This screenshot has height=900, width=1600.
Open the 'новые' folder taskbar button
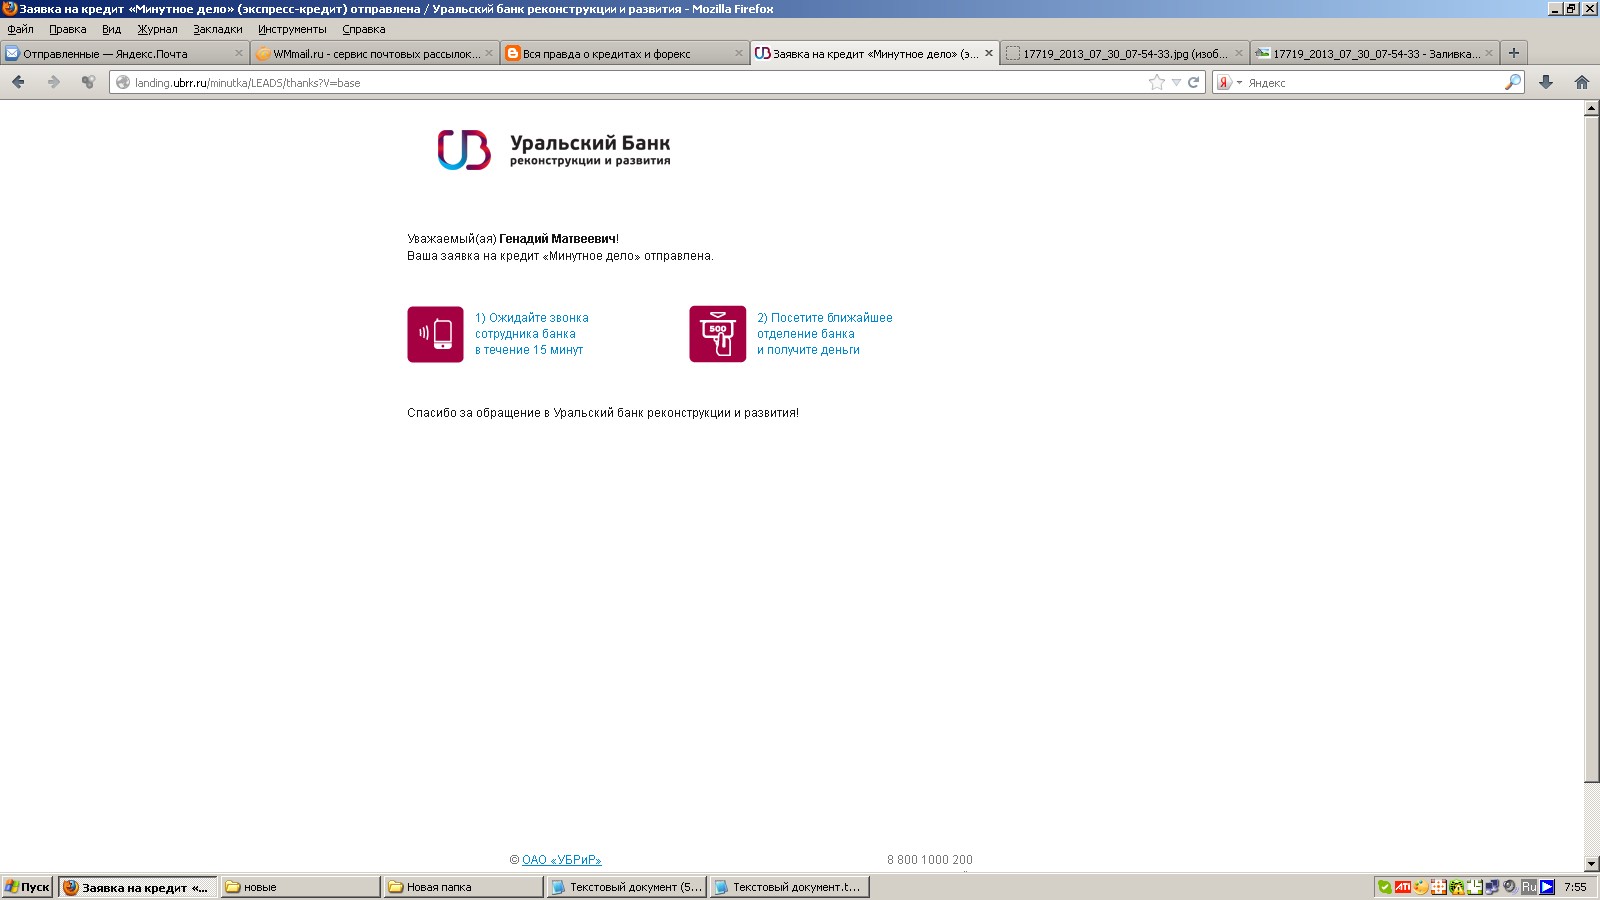(300, 887)
